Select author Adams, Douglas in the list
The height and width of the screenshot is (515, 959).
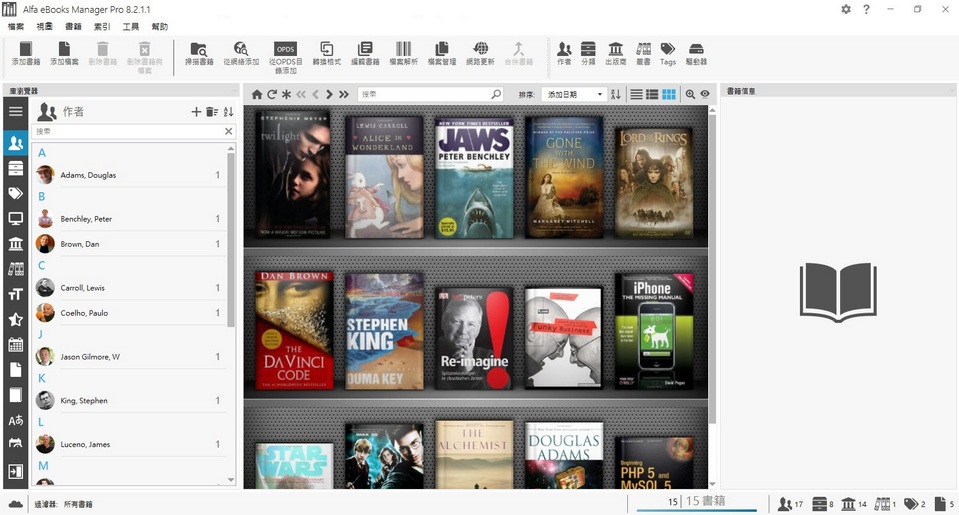coord(88,175)
